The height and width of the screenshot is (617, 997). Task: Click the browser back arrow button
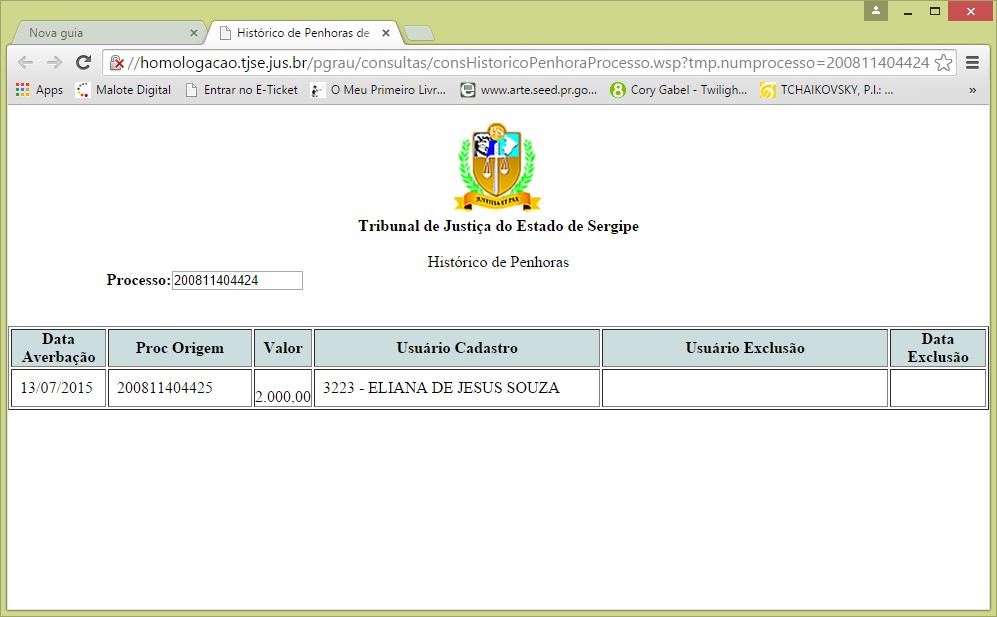point(25,62)
